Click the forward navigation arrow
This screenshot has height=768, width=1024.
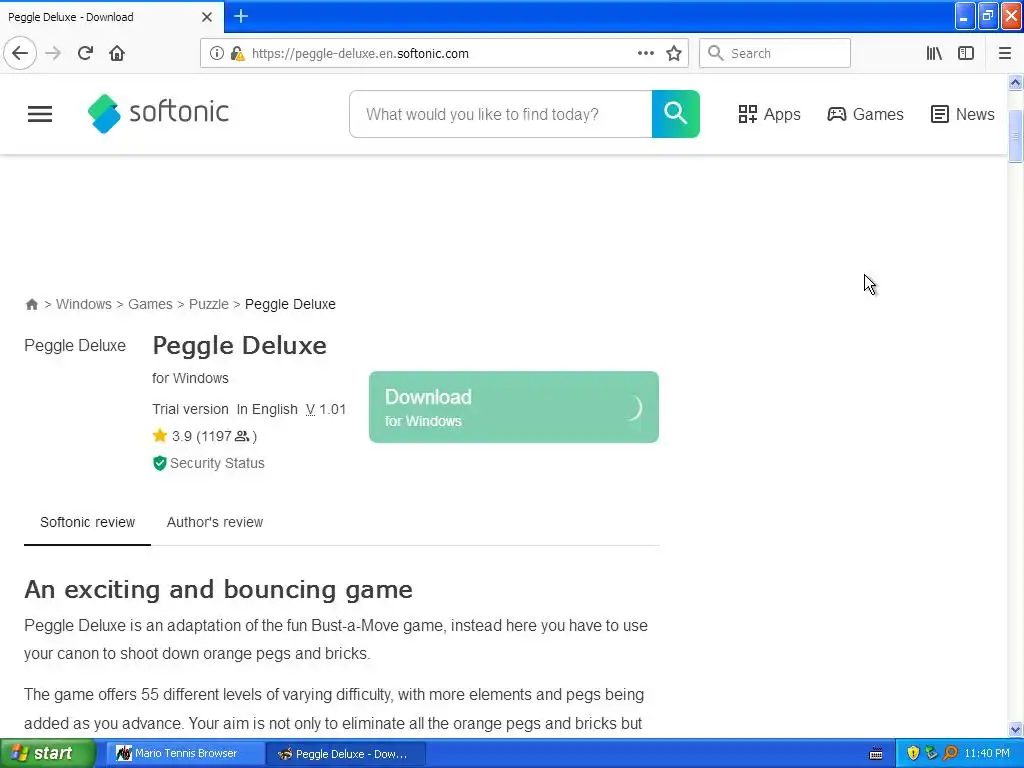point(53,53)
